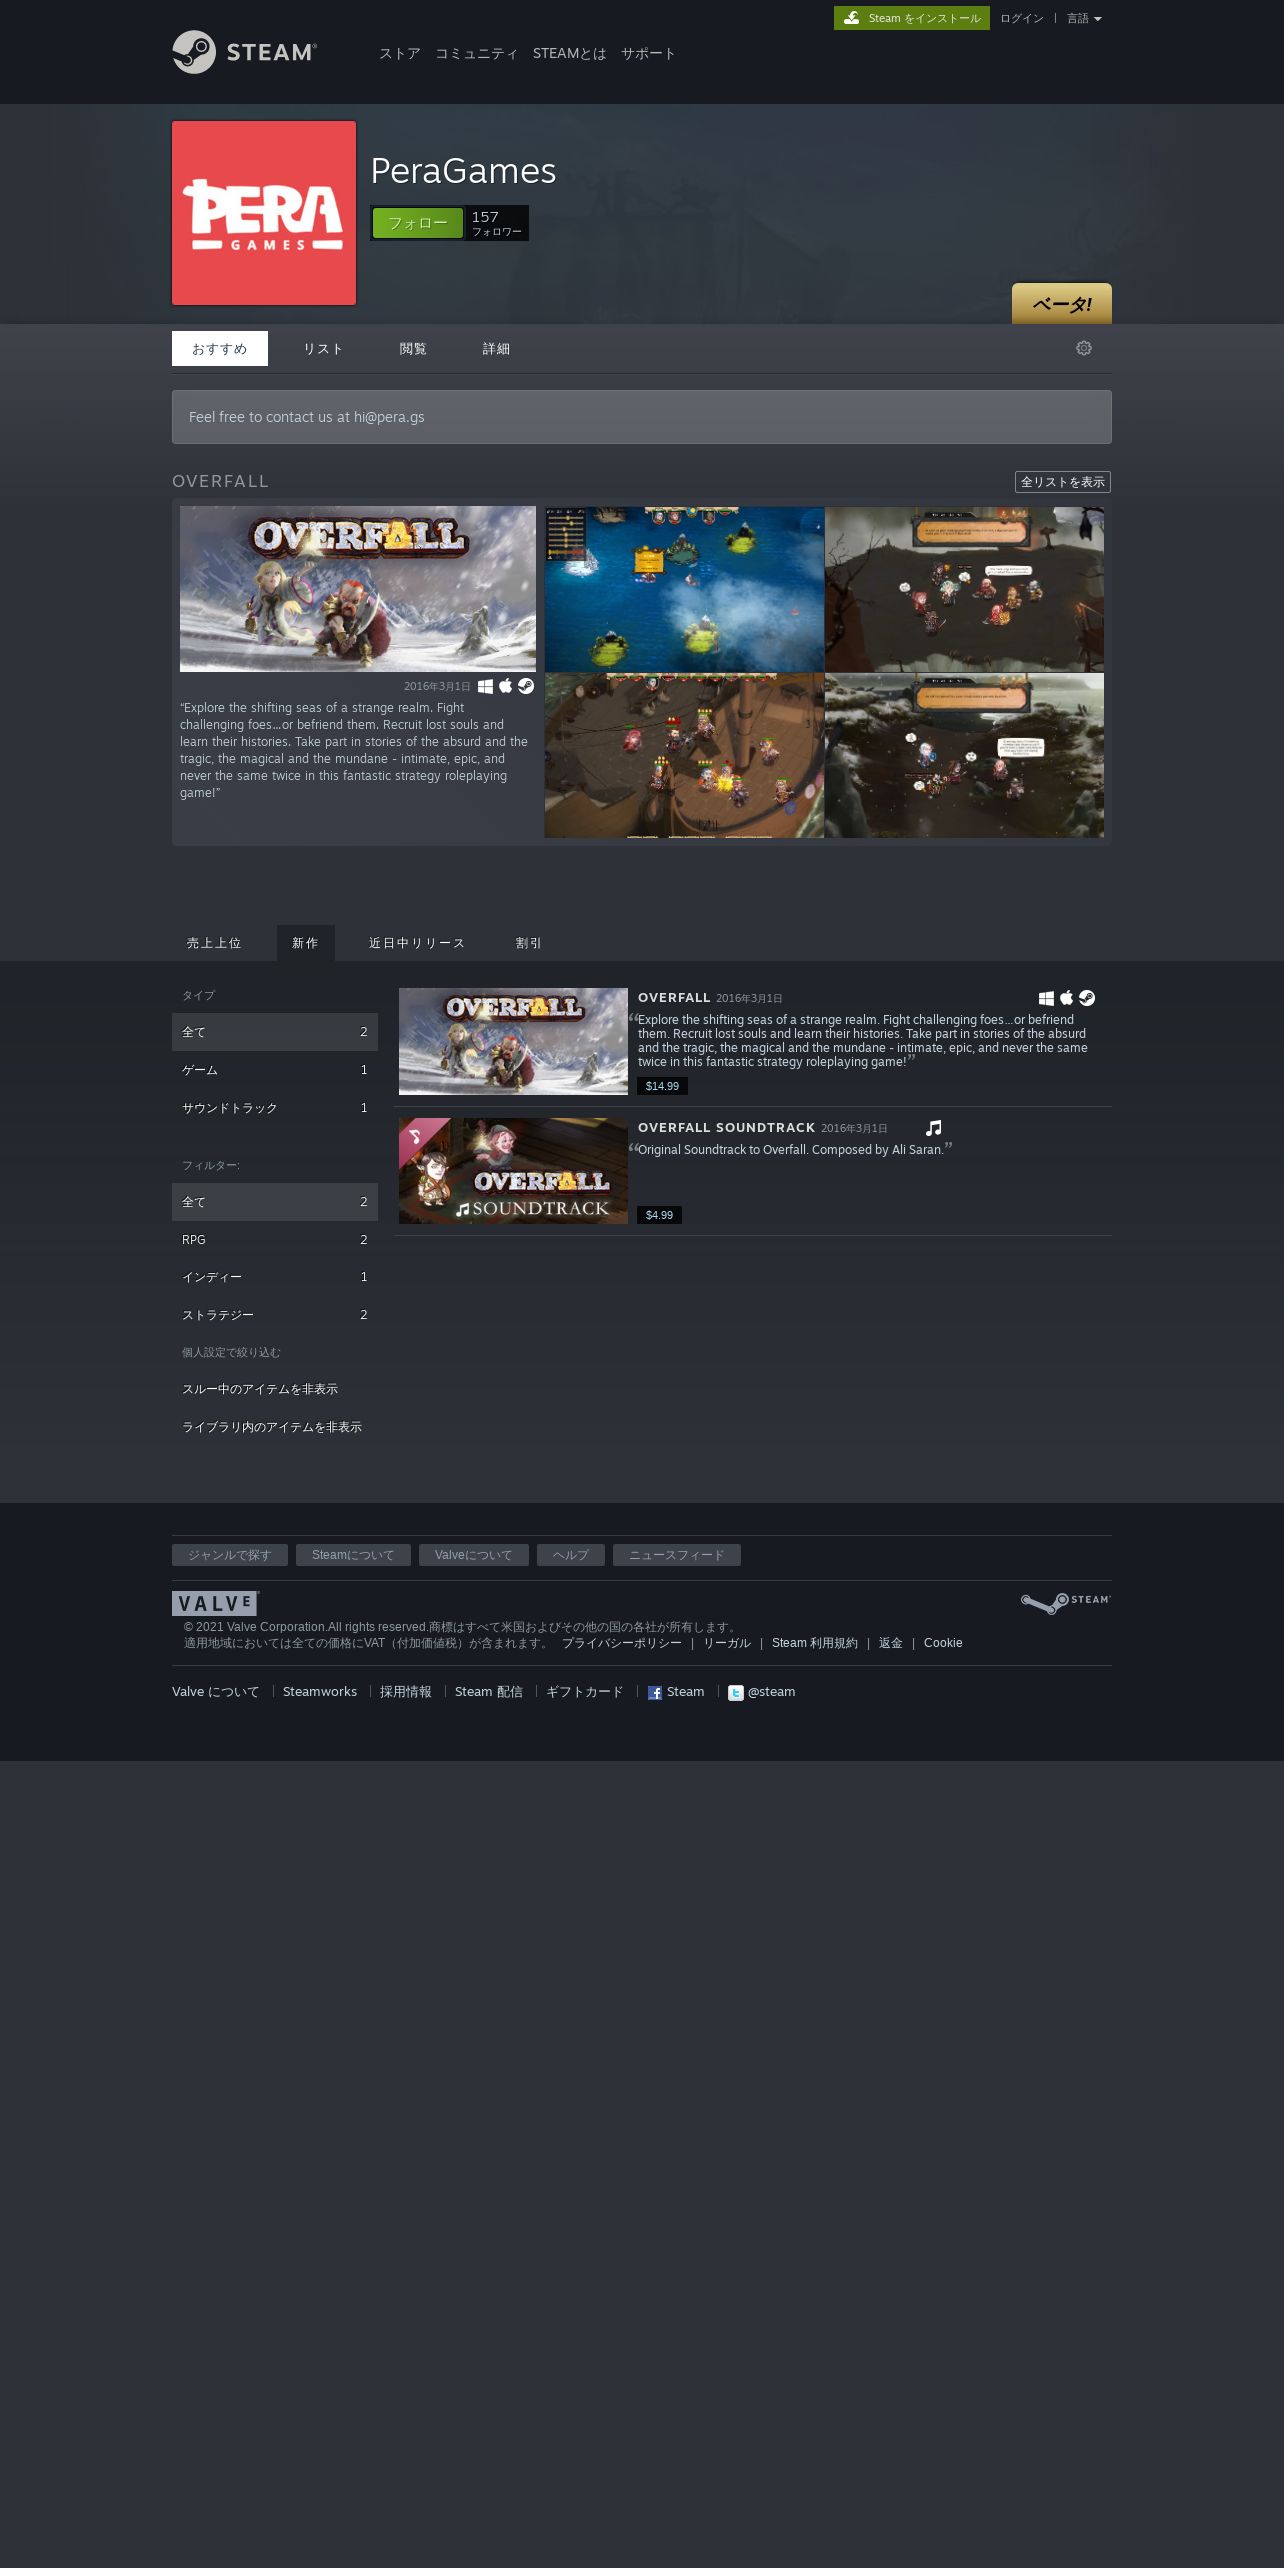Screen dimensions: 1284x2568
Task: Select the おすすめ tab
Action: click(220, 348)
